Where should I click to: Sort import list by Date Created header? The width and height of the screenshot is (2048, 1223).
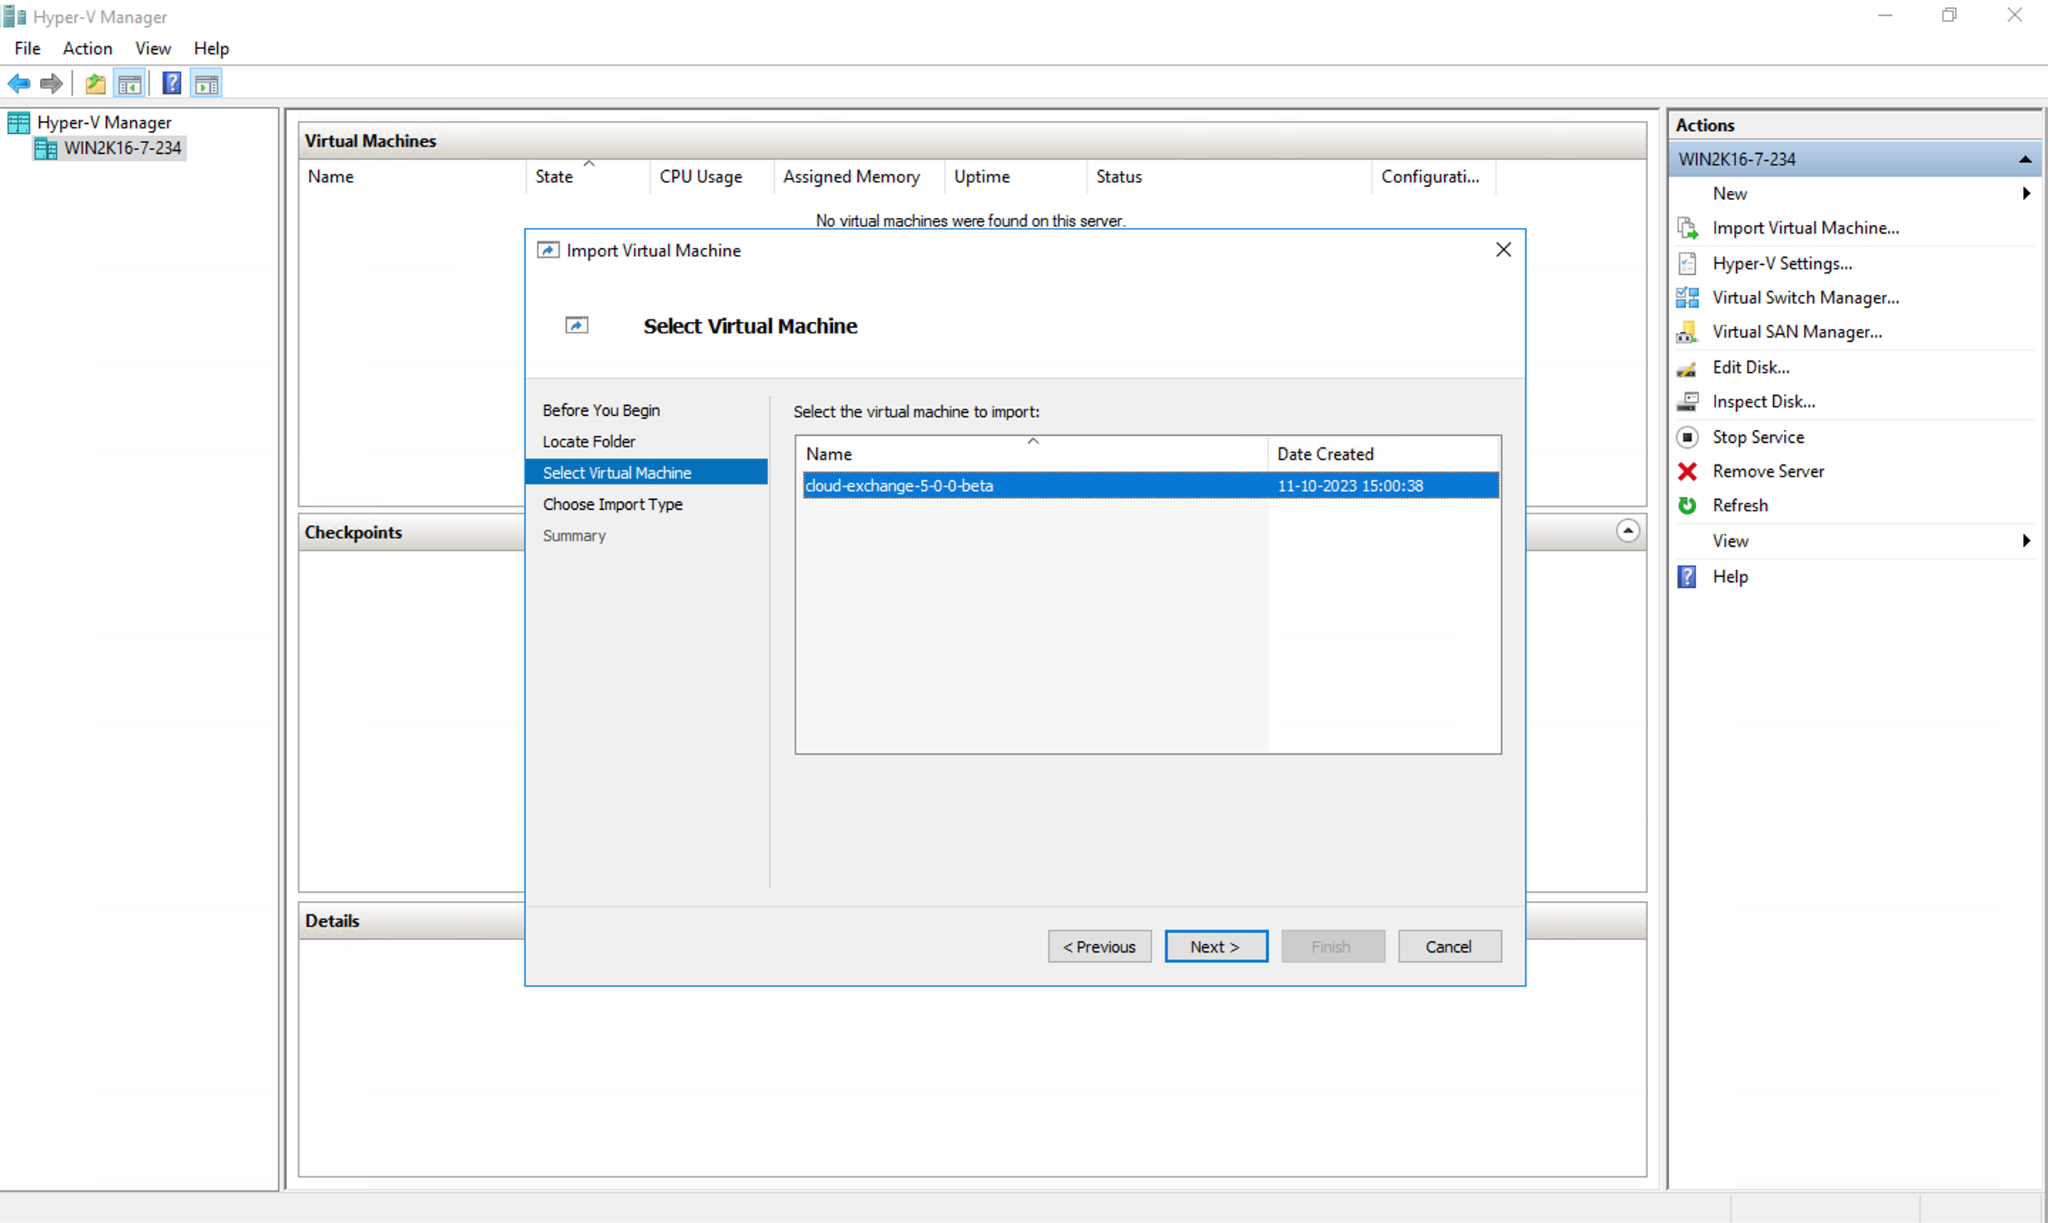click(1384, 454)
